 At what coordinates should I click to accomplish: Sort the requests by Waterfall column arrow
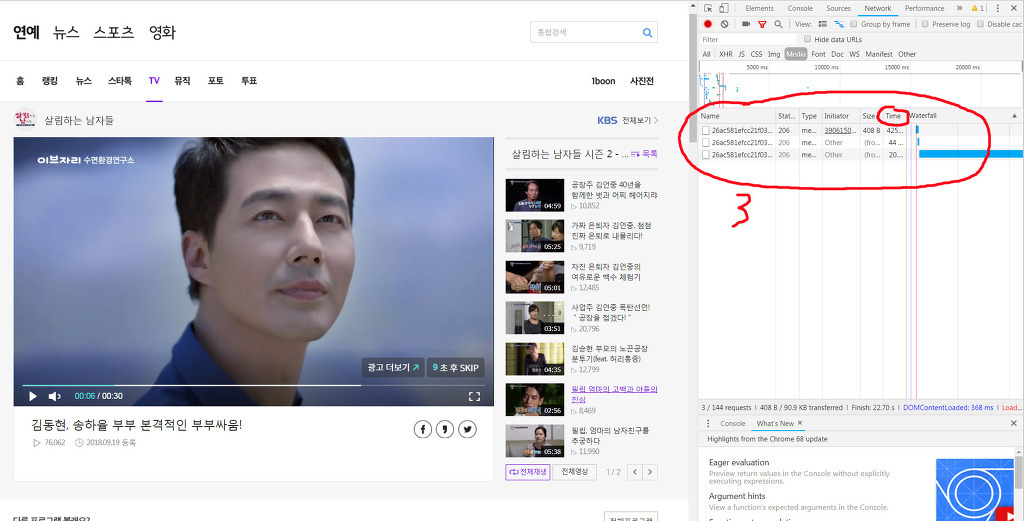pos(1015,116)
